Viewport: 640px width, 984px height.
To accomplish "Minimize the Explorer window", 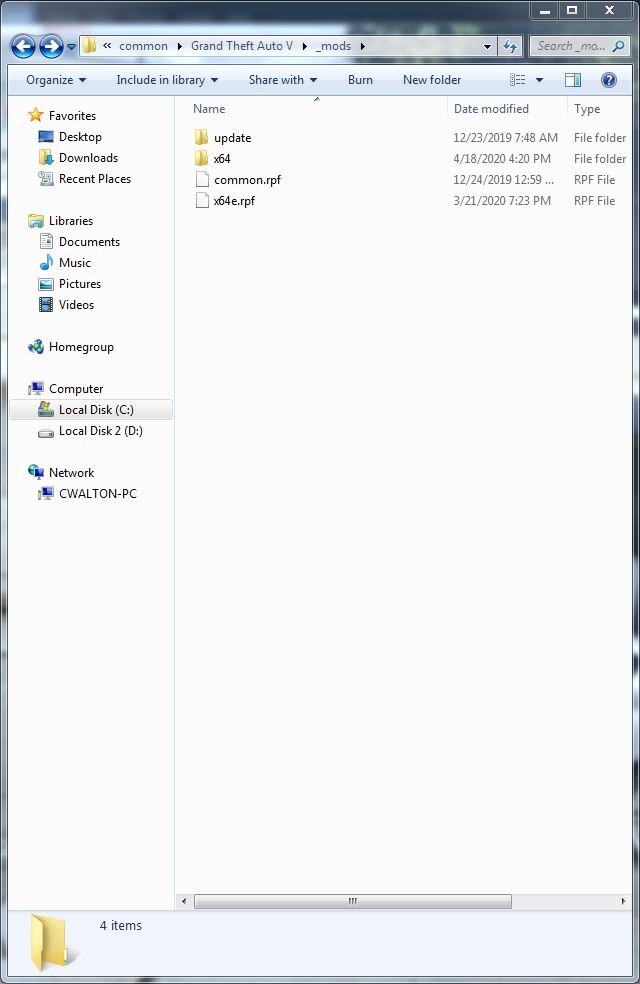I will tap(545, 11).
